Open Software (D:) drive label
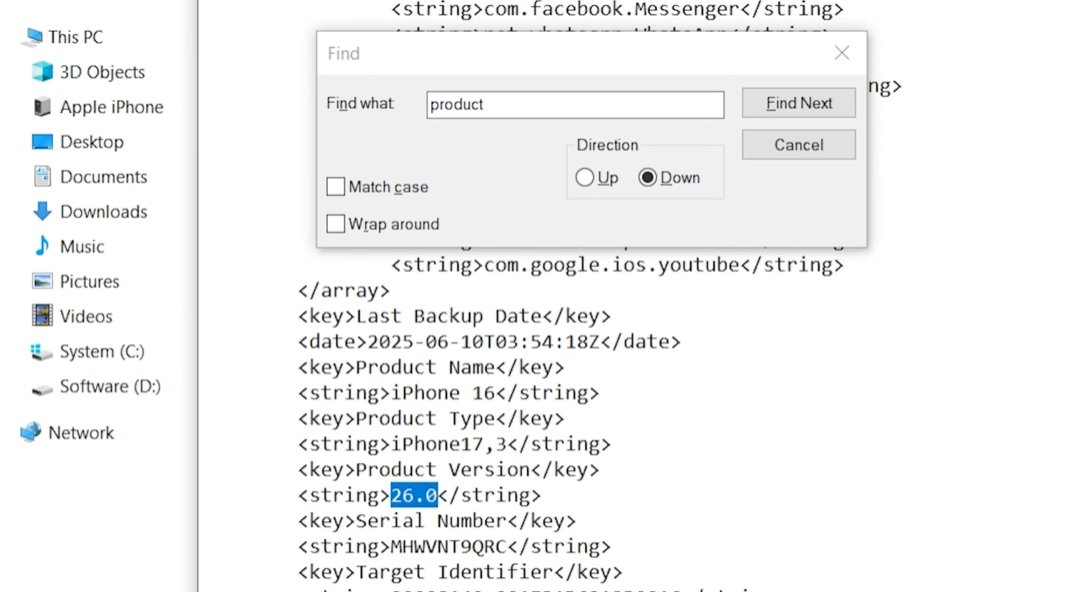The width and height of the screenshot is (1072, 592). [111, 386]
